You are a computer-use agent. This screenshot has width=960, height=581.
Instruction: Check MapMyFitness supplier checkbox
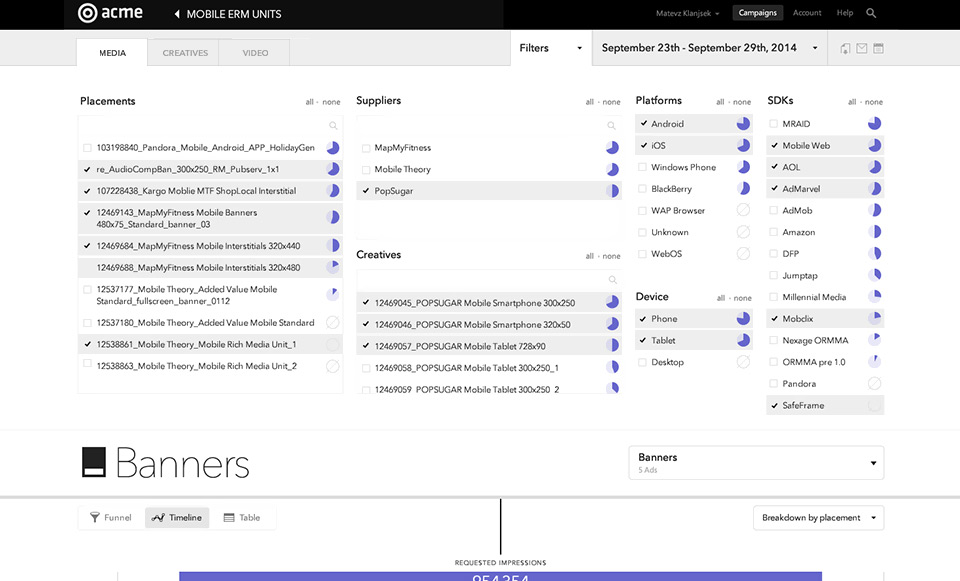366,148
